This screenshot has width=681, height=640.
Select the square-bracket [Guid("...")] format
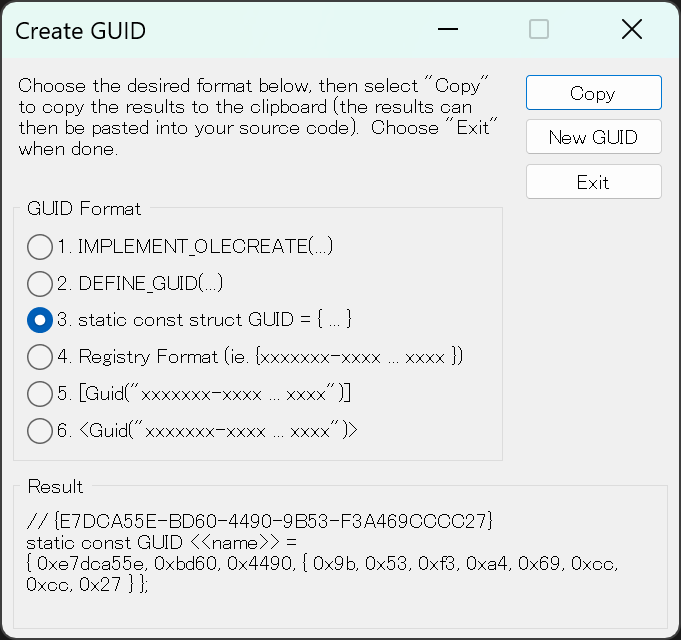[x=40, y=393]
